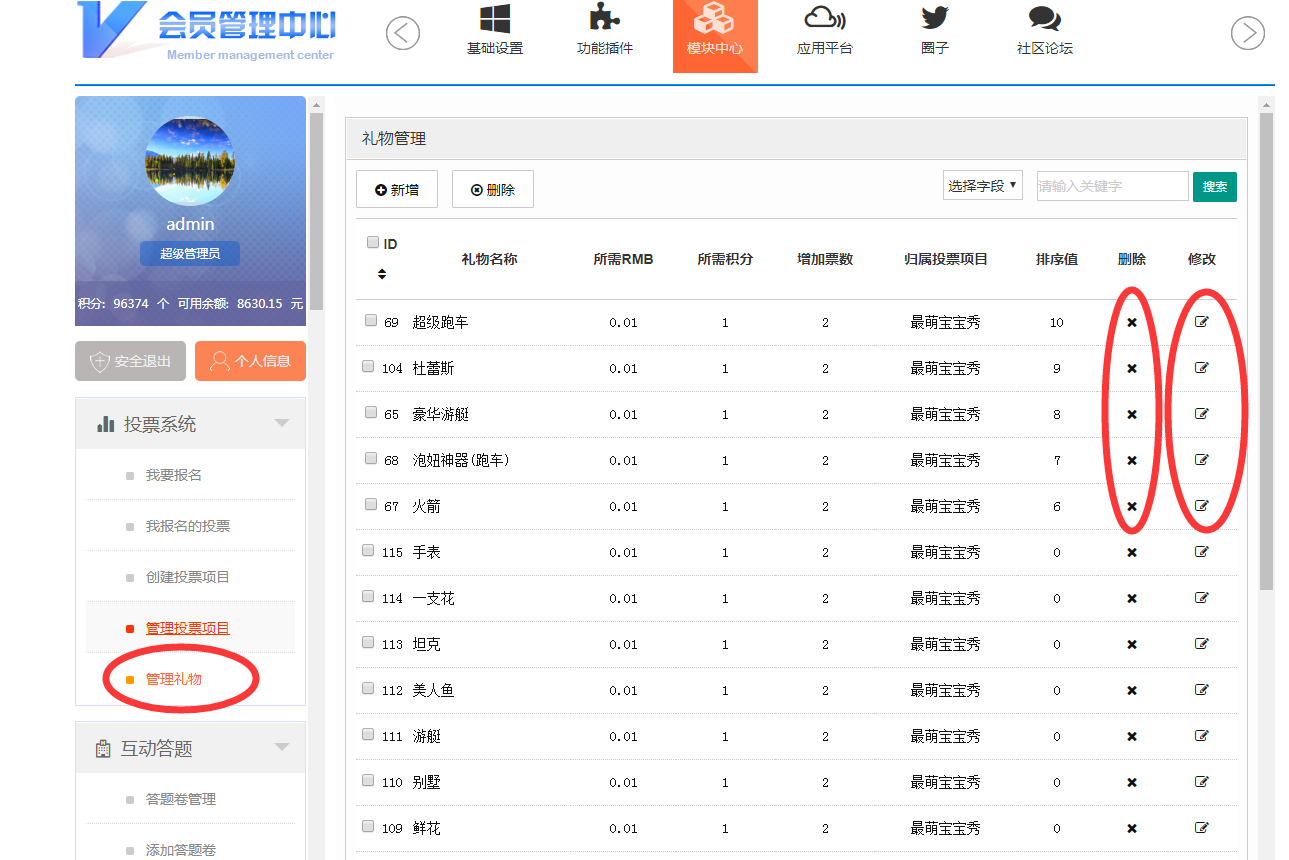Open the 社区论坛 chat bubble icon
The image size is (1289, 860).
click(x=1044, y=19)
